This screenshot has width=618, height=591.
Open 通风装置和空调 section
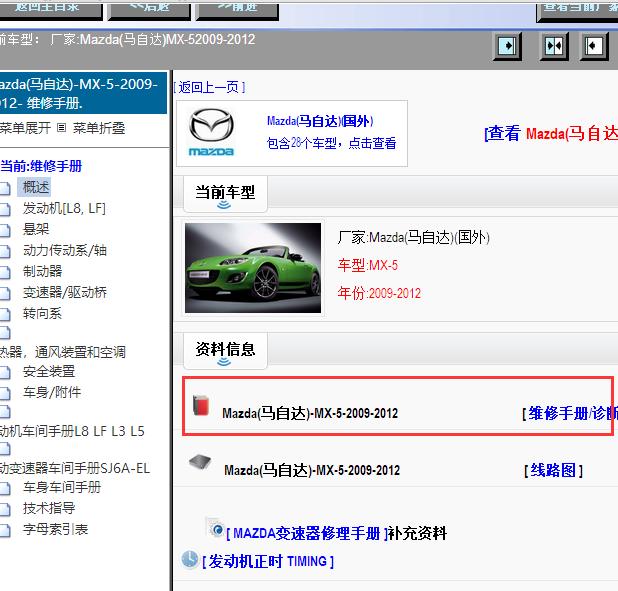(x=63, y=352)
